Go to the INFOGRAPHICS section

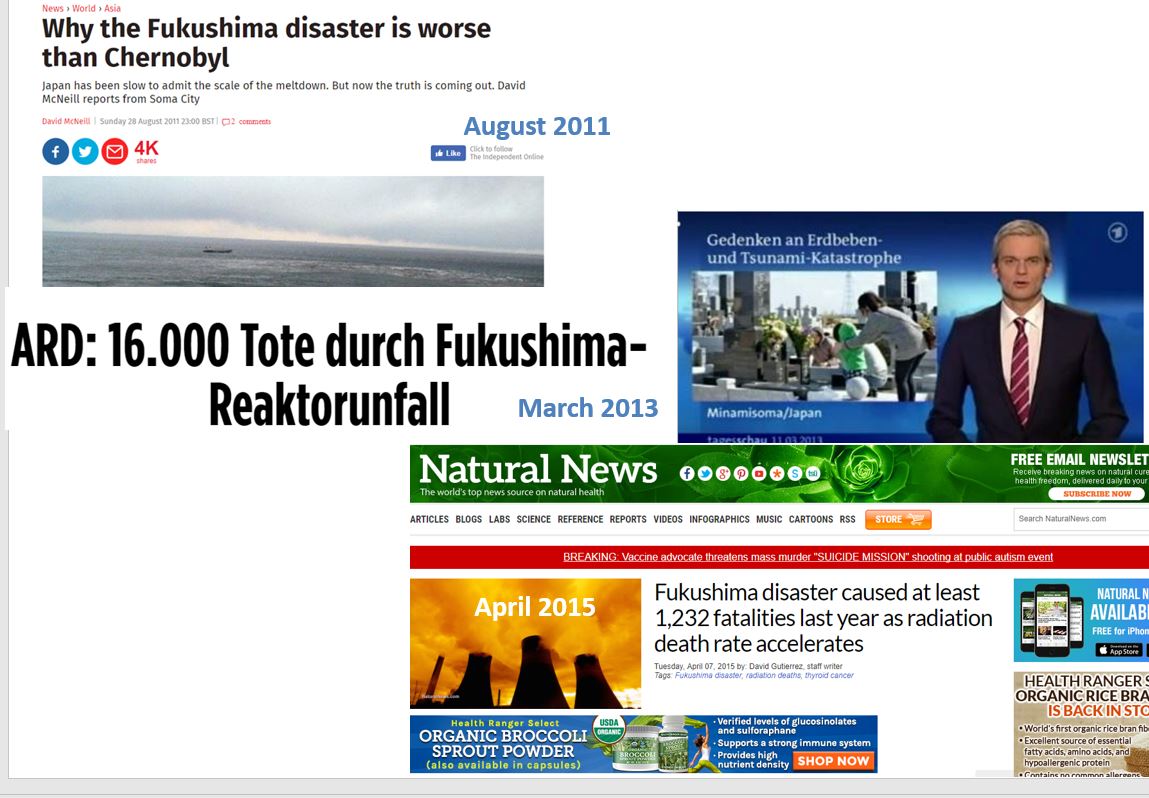(x=719, y=520)
